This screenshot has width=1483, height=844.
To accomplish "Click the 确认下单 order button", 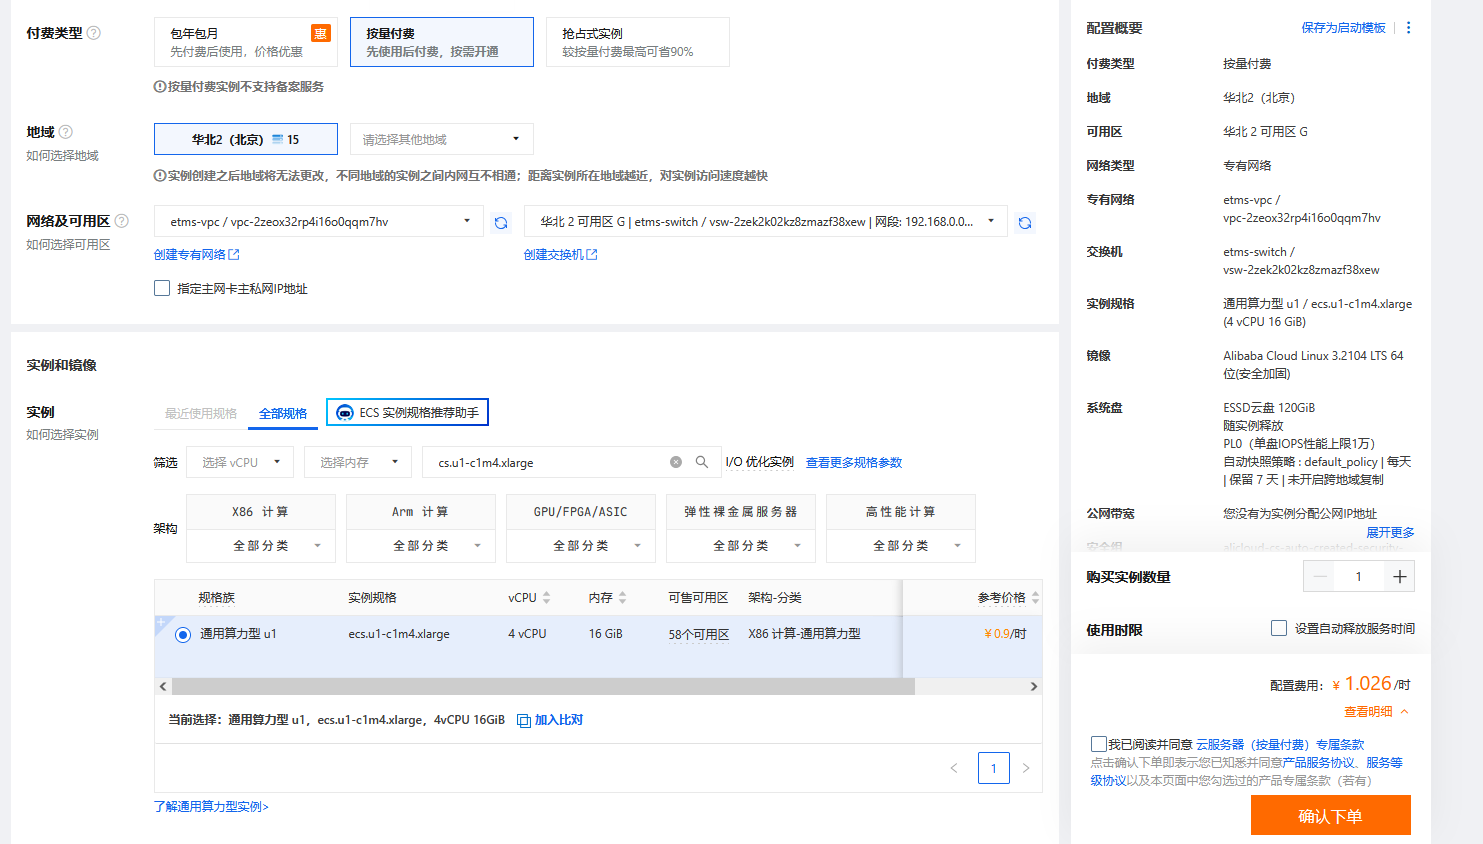I will click(1331, 815).
